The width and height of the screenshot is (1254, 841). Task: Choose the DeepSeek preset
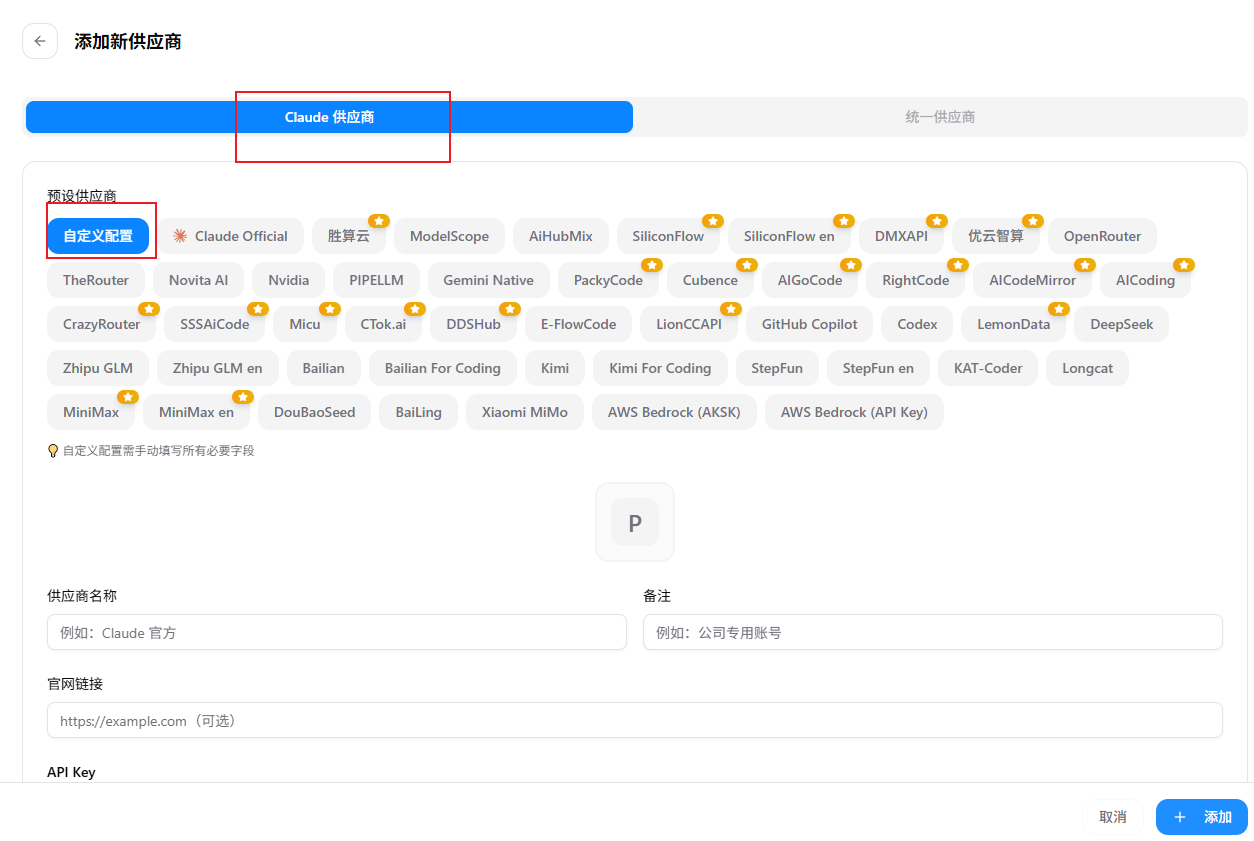(1121, 324)
